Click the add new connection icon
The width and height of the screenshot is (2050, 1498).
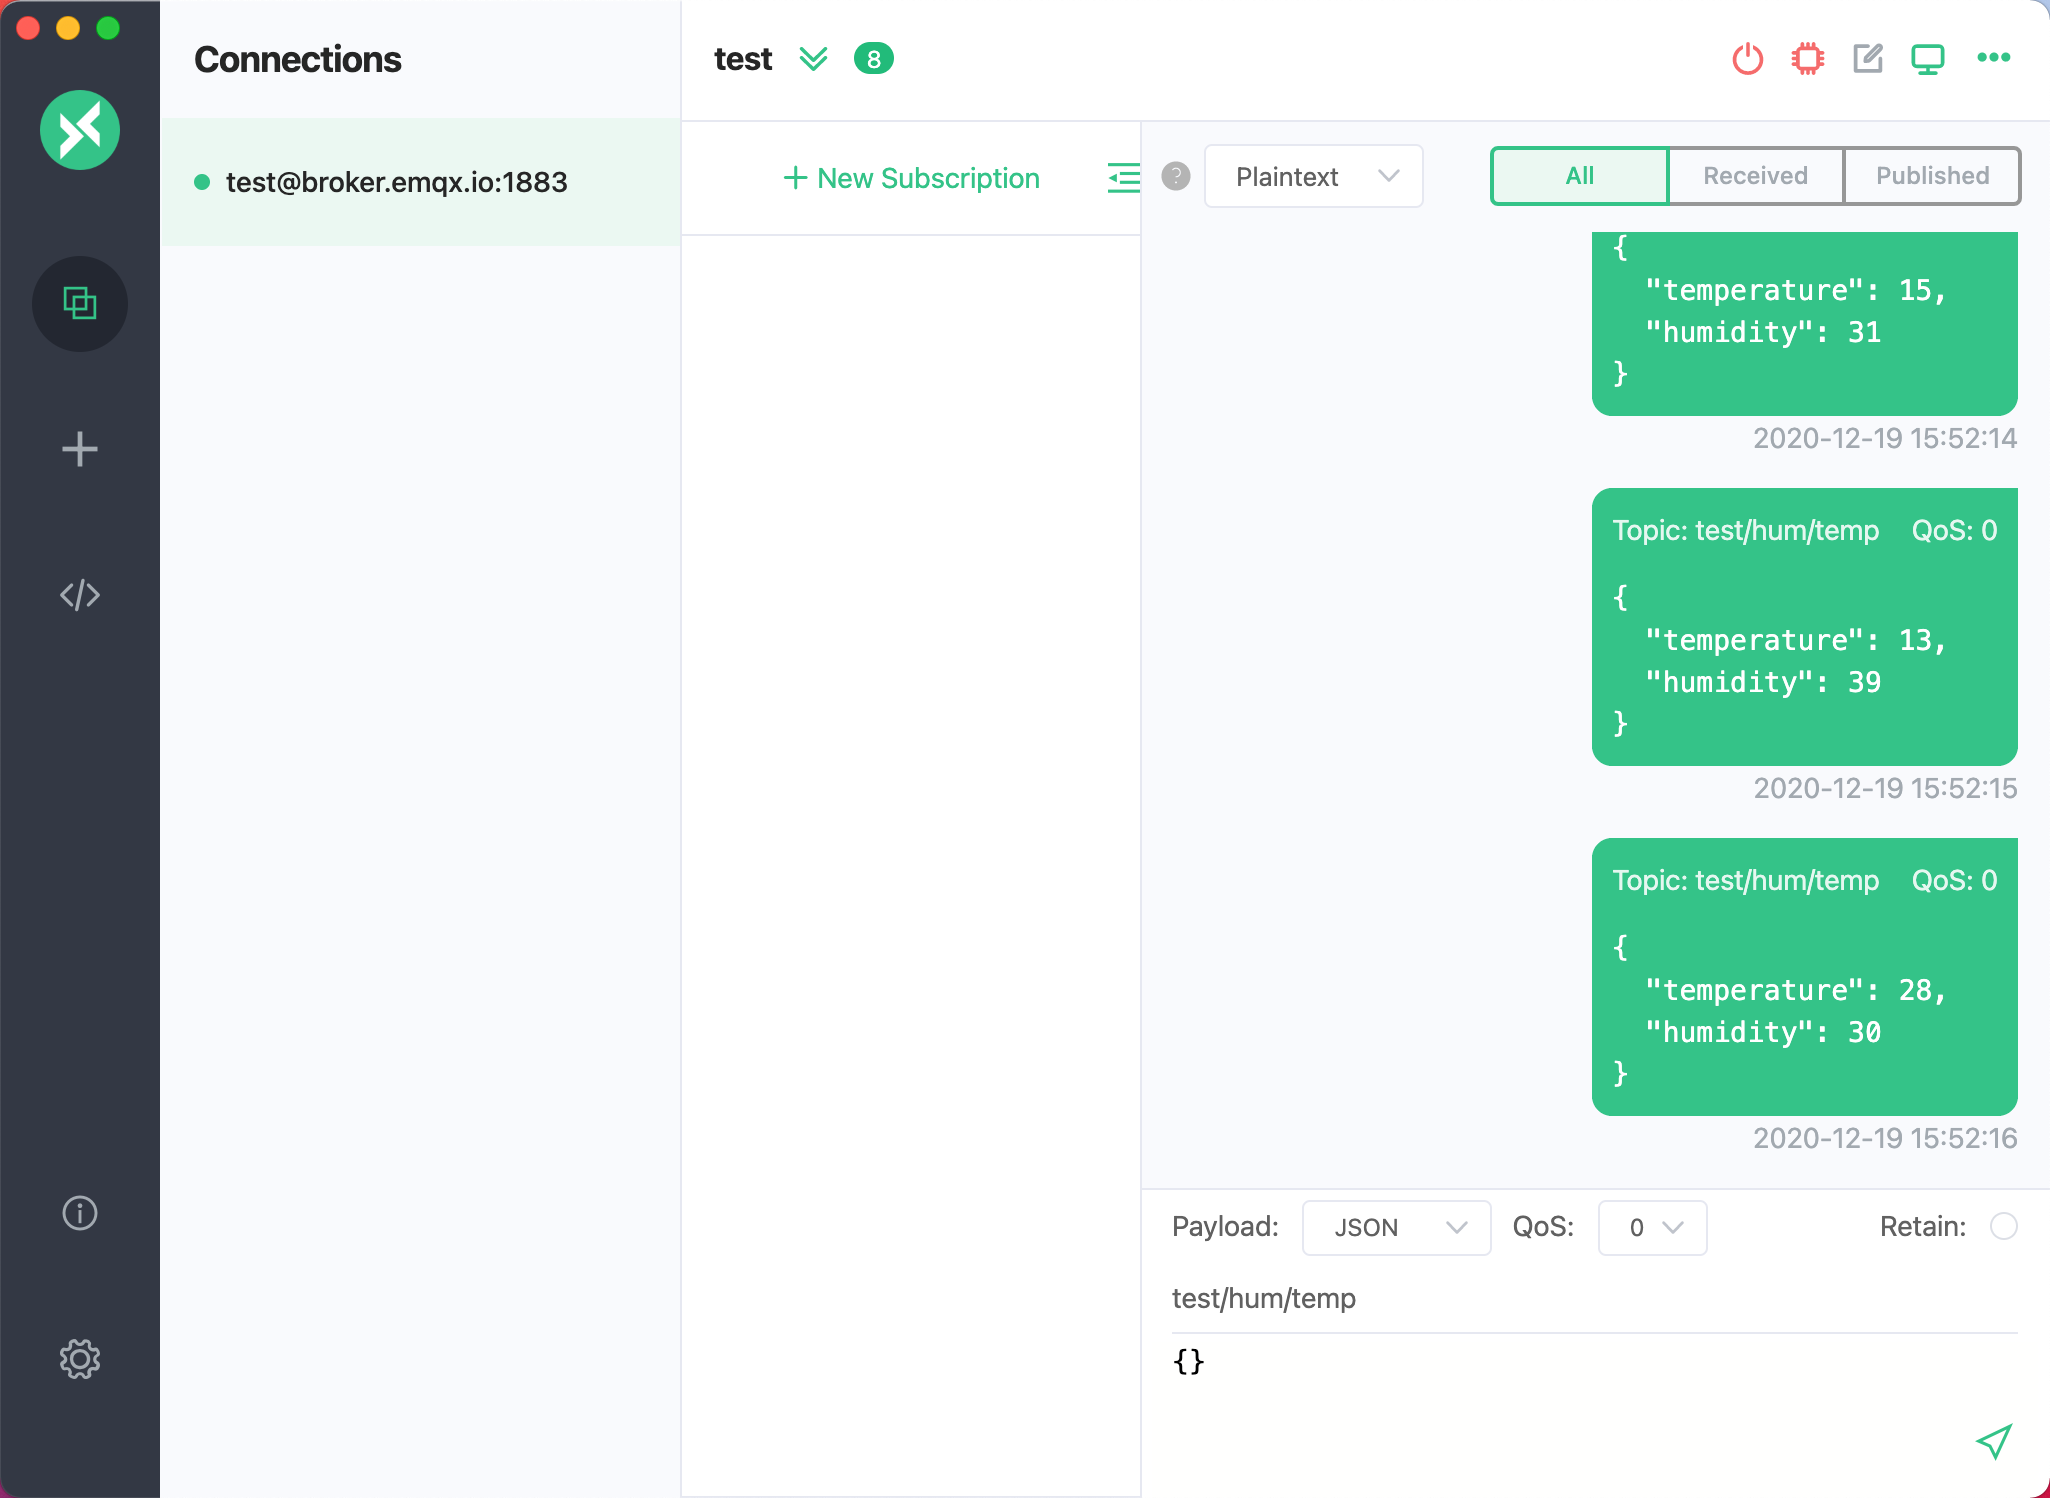(x=80, y=447)
